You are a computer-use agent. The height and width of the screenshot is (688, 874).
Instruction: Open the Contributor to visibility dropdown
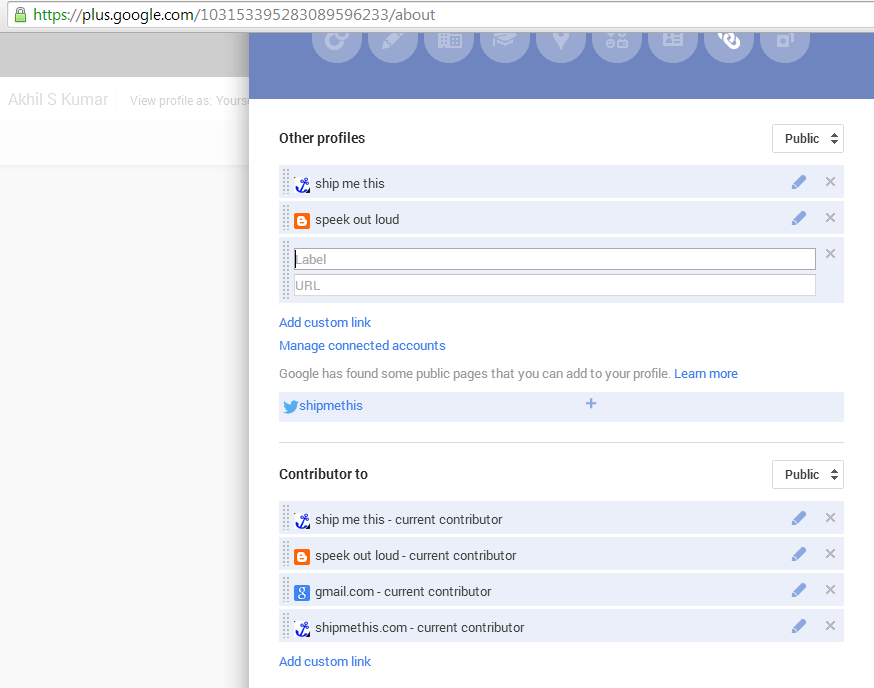point(808,474)
